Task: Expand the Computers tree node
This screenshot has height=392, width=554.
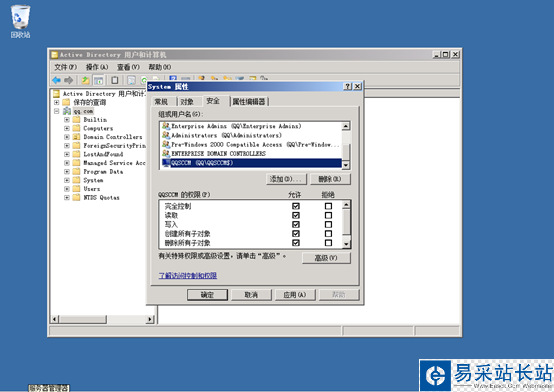Action: 67,128
